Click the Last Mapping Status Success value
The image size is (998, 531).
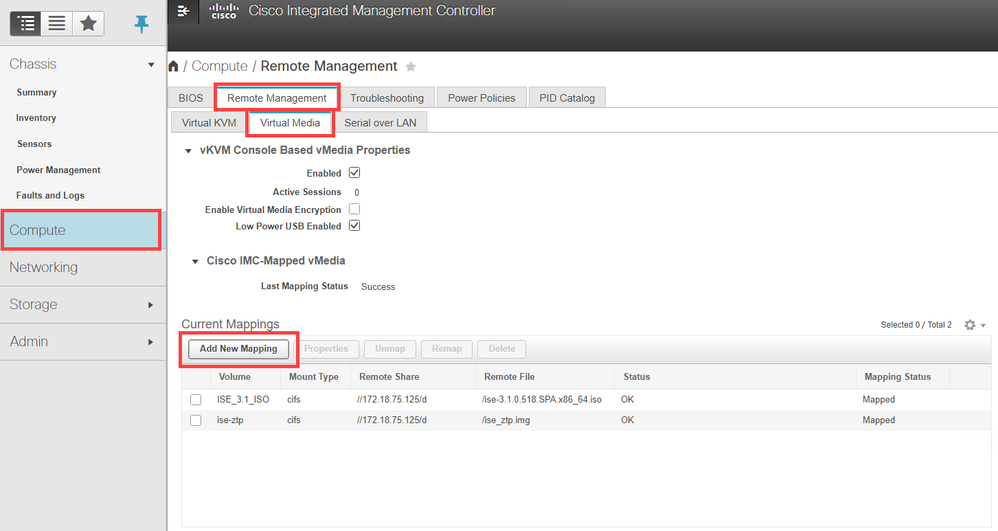point(378,287)
